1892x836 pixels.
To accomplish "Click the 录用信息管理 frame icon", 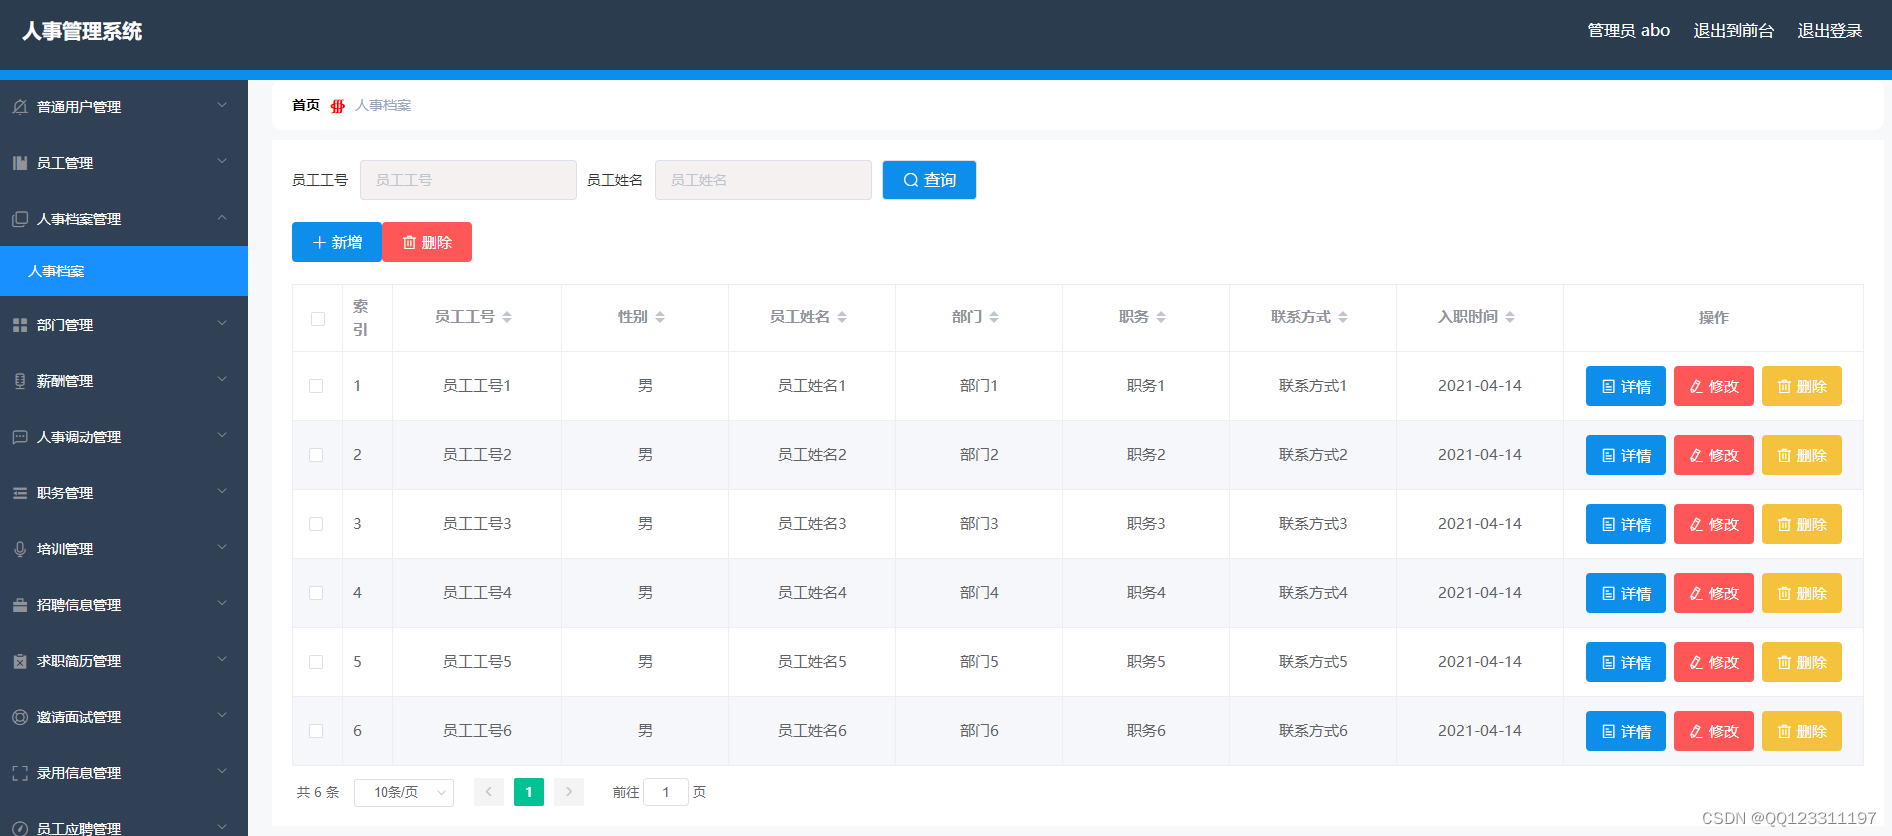I will 20,773.
